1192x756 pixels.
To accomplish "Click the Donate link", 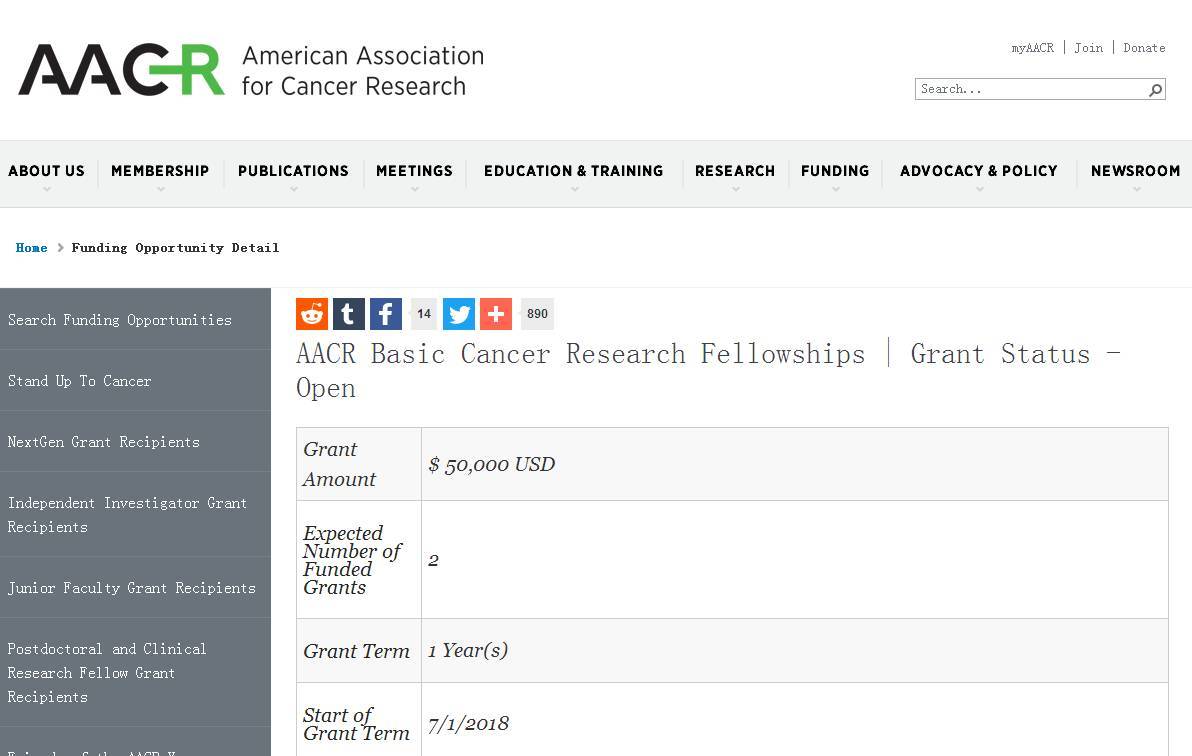I will [x=1144, y=48].
